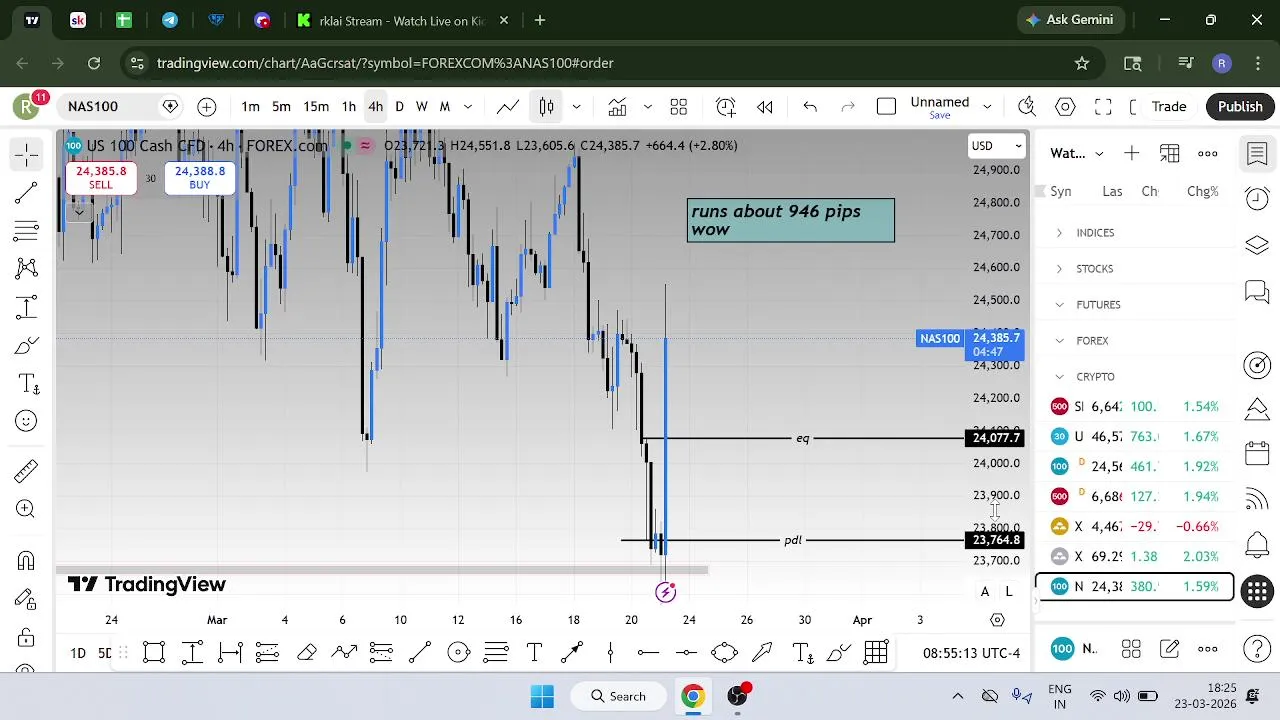Enter fullscreen mode

pos(1103,107)
